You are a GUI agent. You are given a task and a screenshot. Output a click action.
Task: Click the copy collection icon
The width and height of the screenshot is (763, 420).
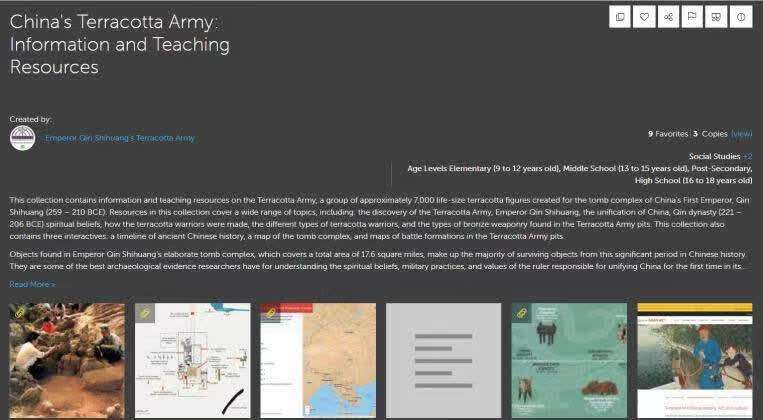click(620, 17)
